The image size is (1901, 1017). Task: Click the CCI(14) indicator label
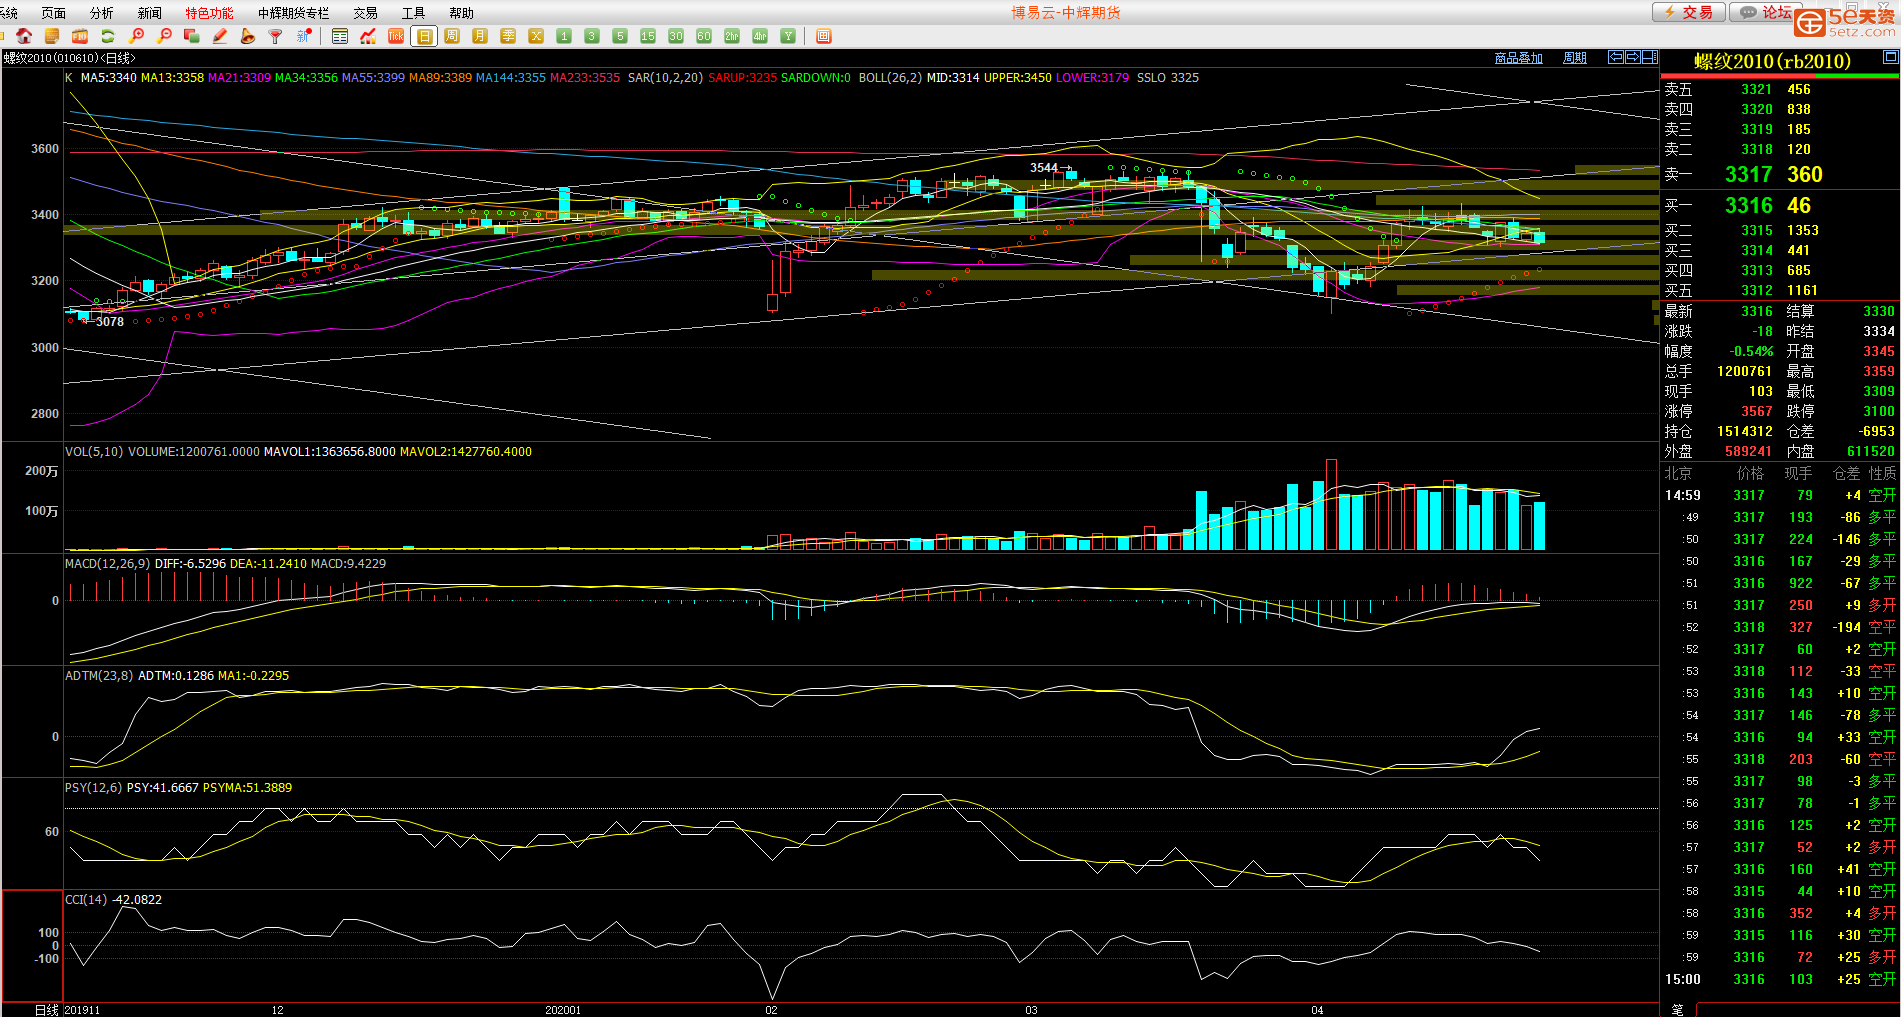(x=86, y=900)
